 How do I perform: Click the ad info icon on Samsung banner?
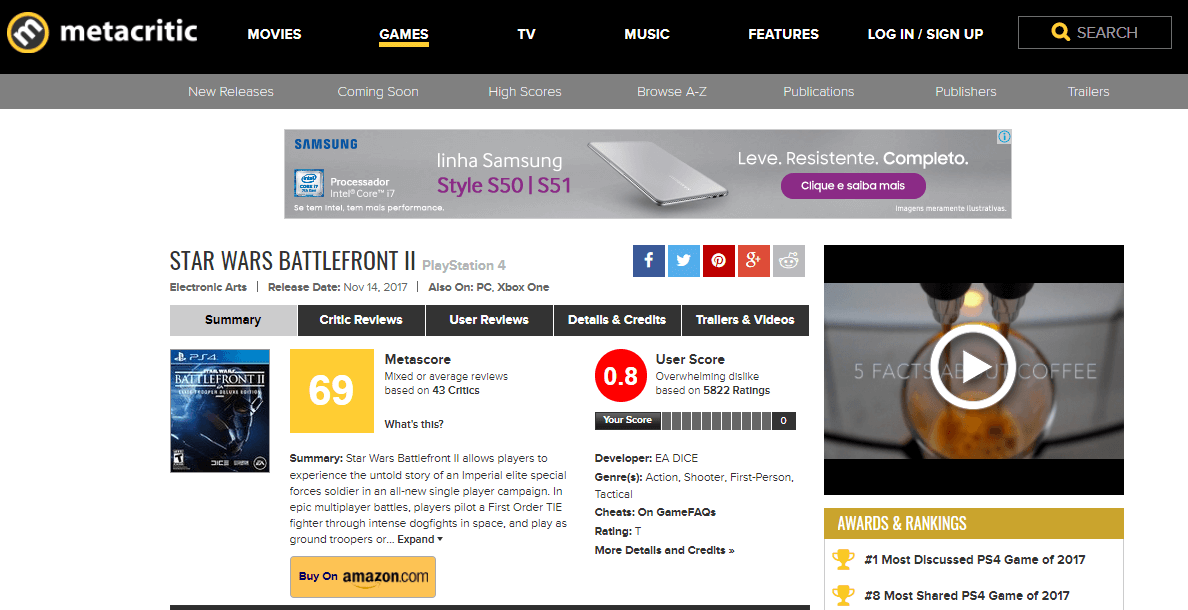[1004, 137]
